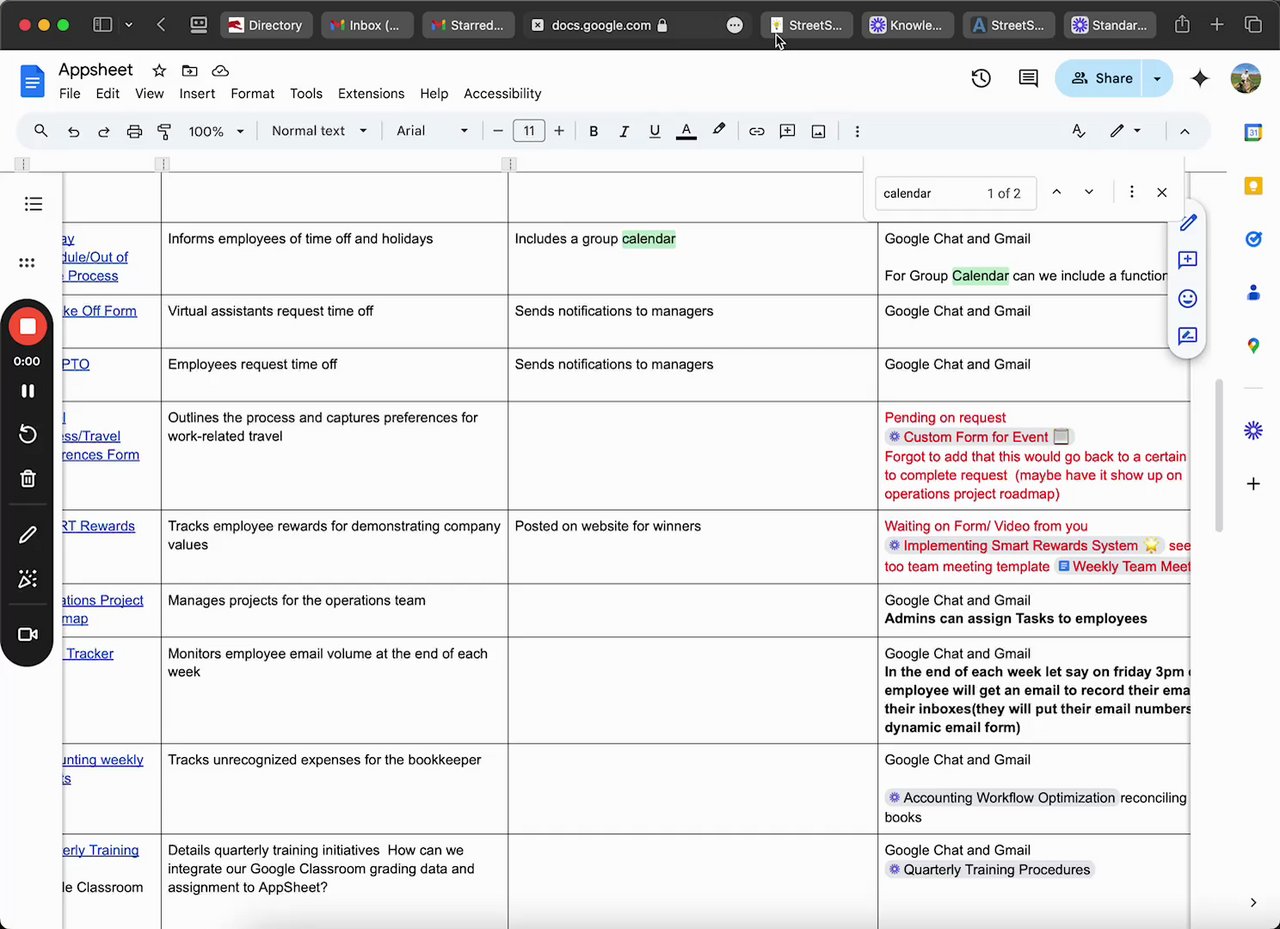The height and width of the screenshot is (929, 1280).
Task: Open version history clock icon
Action: pos(981,78)
